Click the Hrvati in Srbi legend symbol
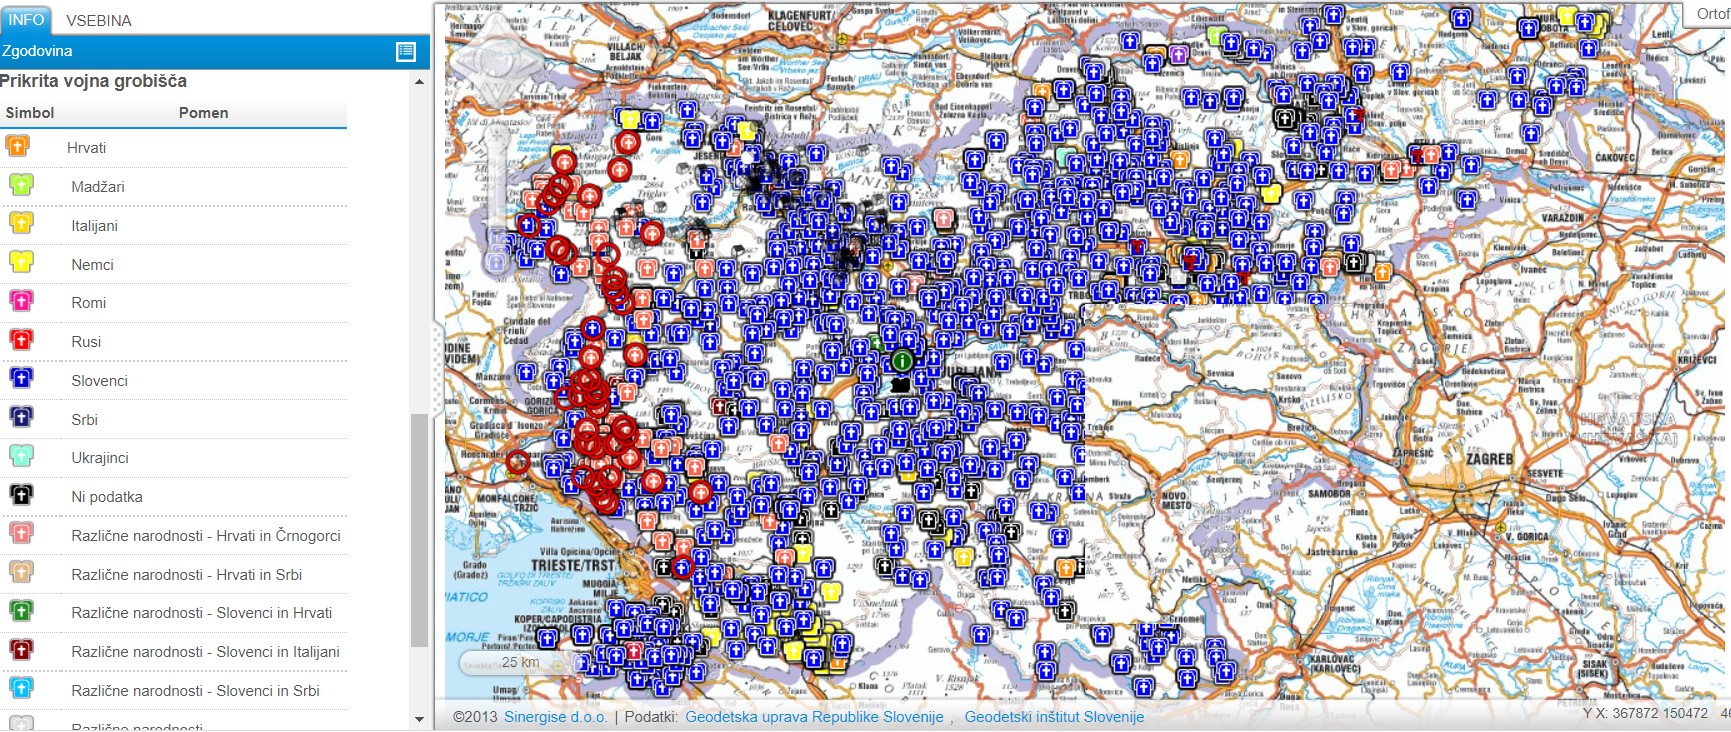This screenshot has width=1731, height=732. [x=21, y=573]
